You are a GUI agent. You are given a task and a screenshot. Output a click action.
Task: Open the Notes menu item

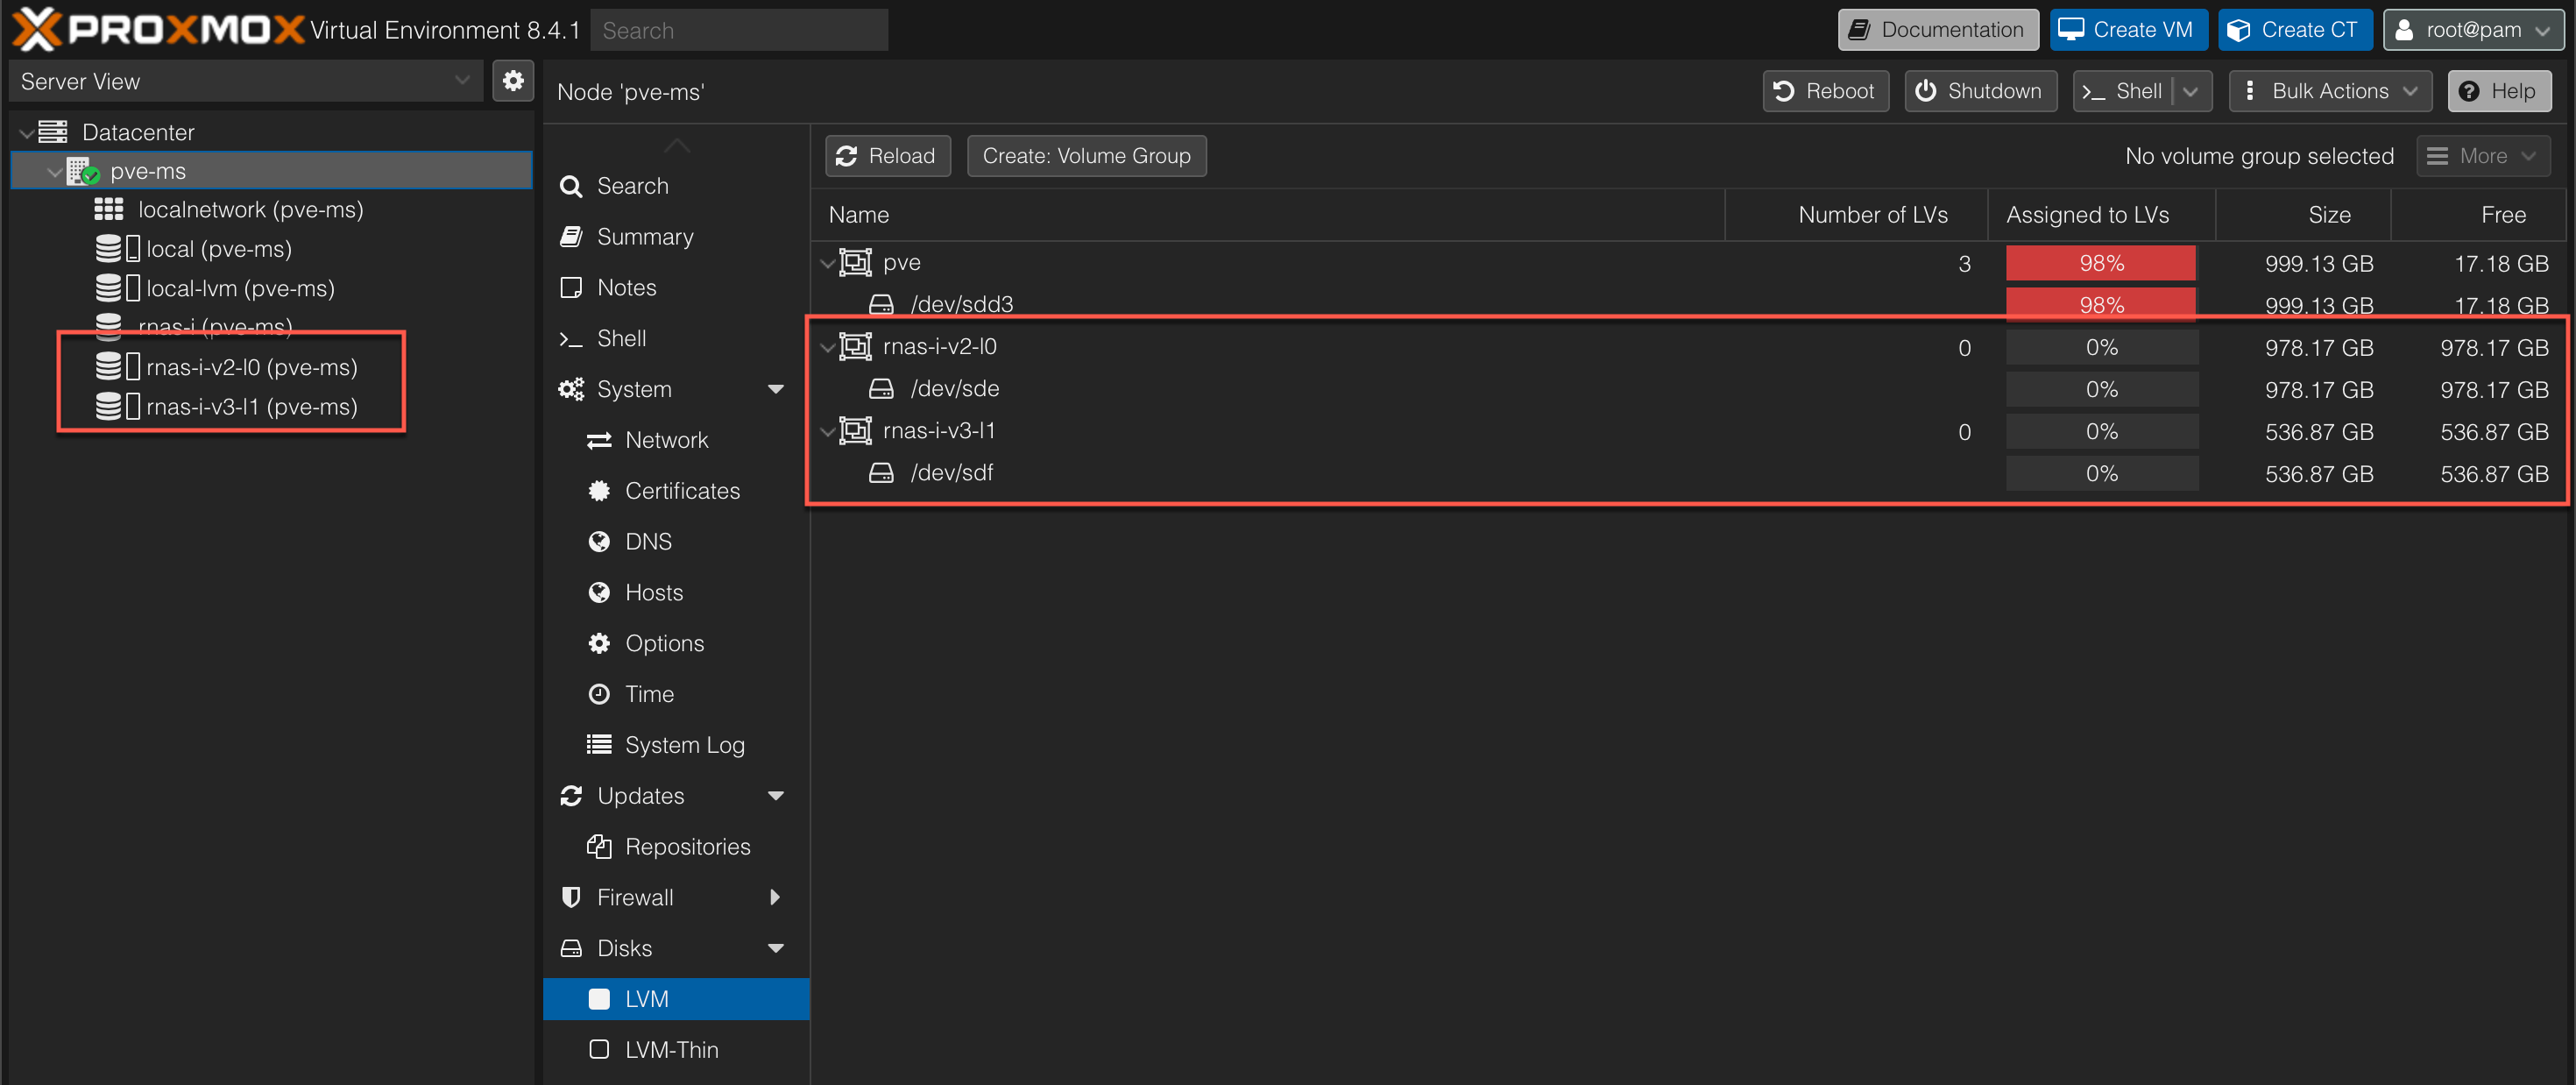pyautogui.click(x=676, y=288)
